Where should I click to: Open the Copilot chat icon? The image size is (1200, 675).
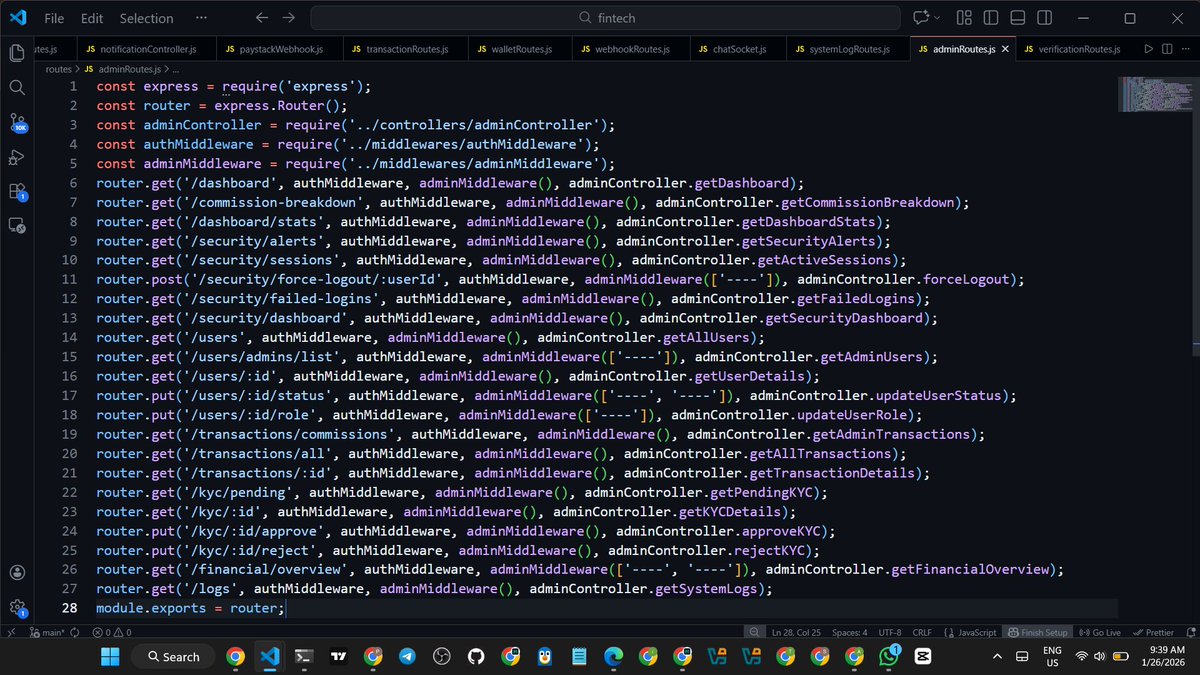[x=921, y=18]
